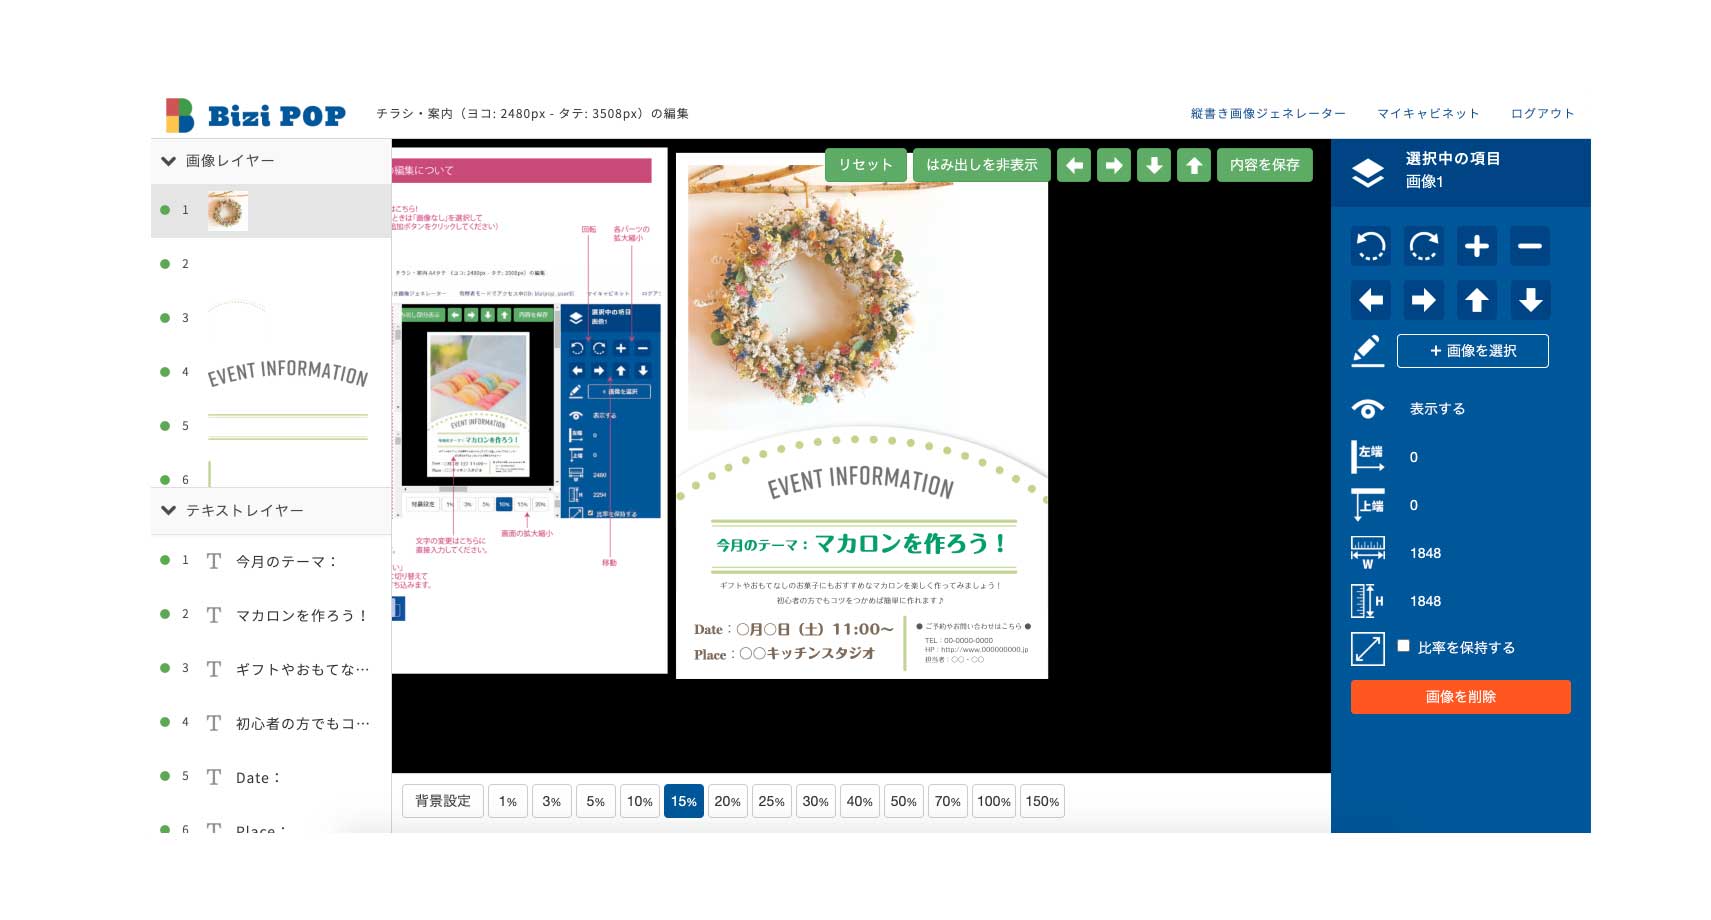Click the left edge position icon

(1367, 456)
